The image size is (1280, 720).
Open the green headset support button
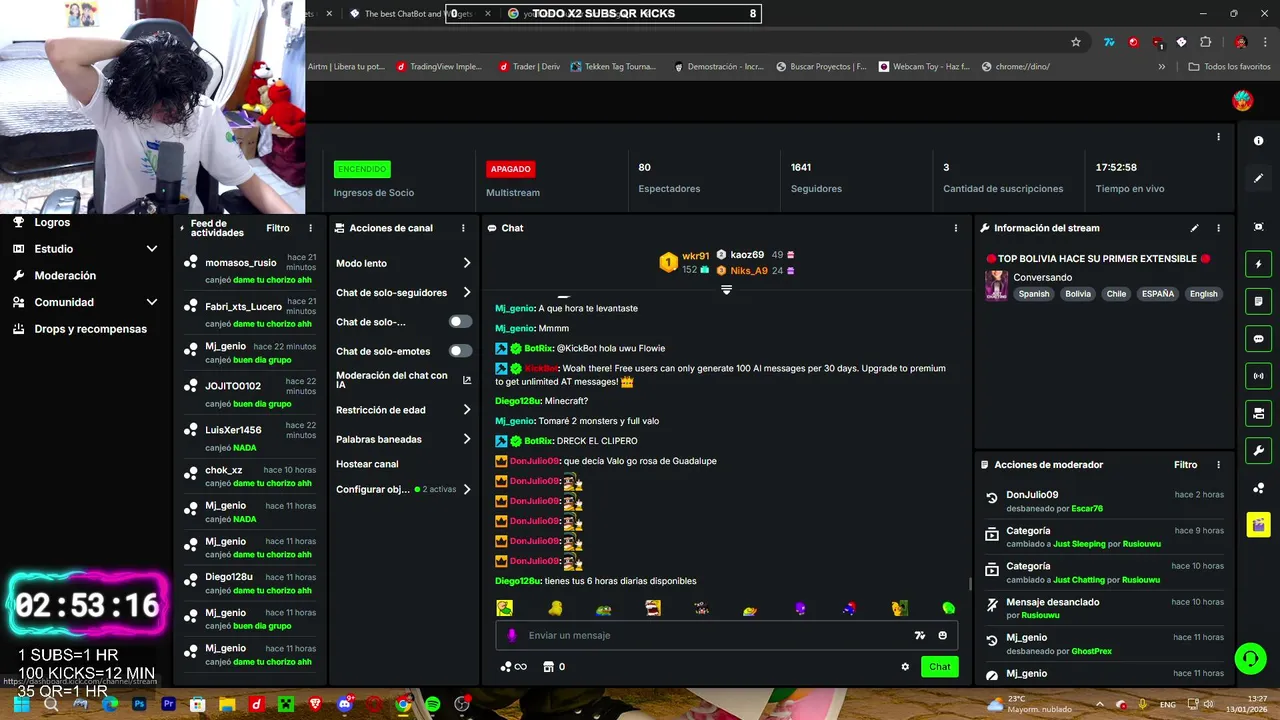pyautogui.click(x=1250, y=658)
